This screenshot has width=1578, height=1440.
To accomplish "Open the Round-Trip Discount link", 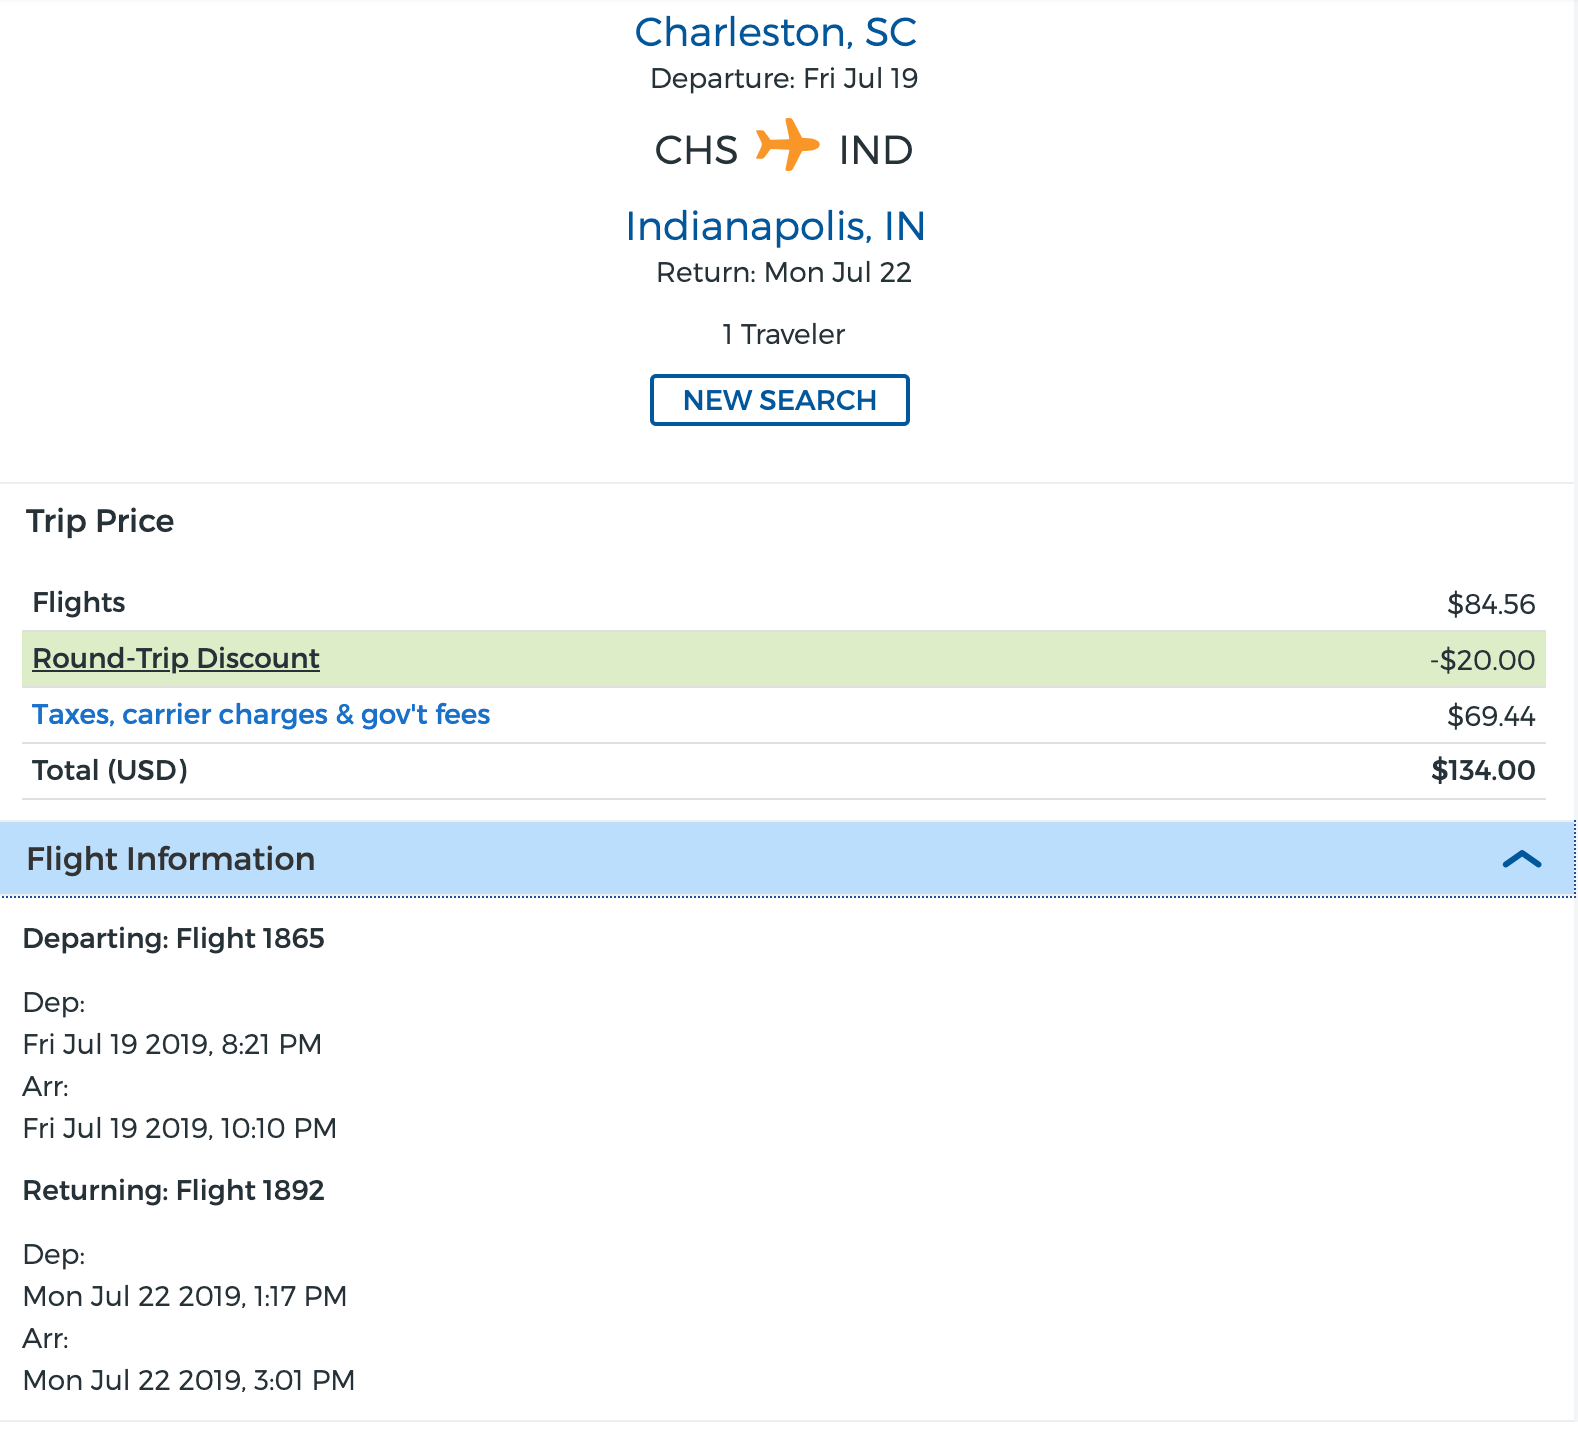I will [x=176, y=658].
